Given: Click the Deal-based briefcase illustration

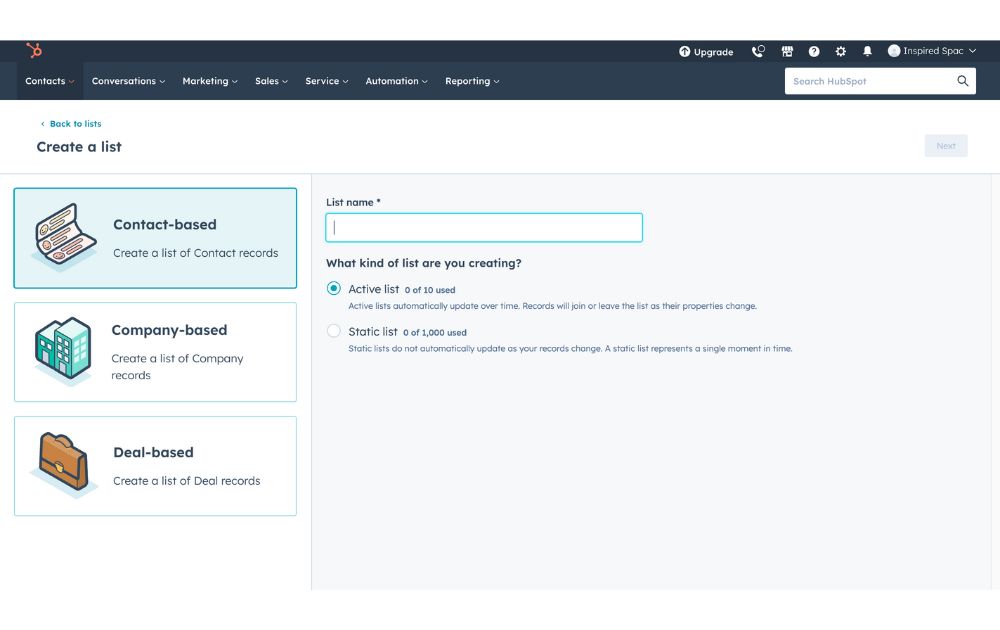Looking at the screenshot, I should point(62,464).
